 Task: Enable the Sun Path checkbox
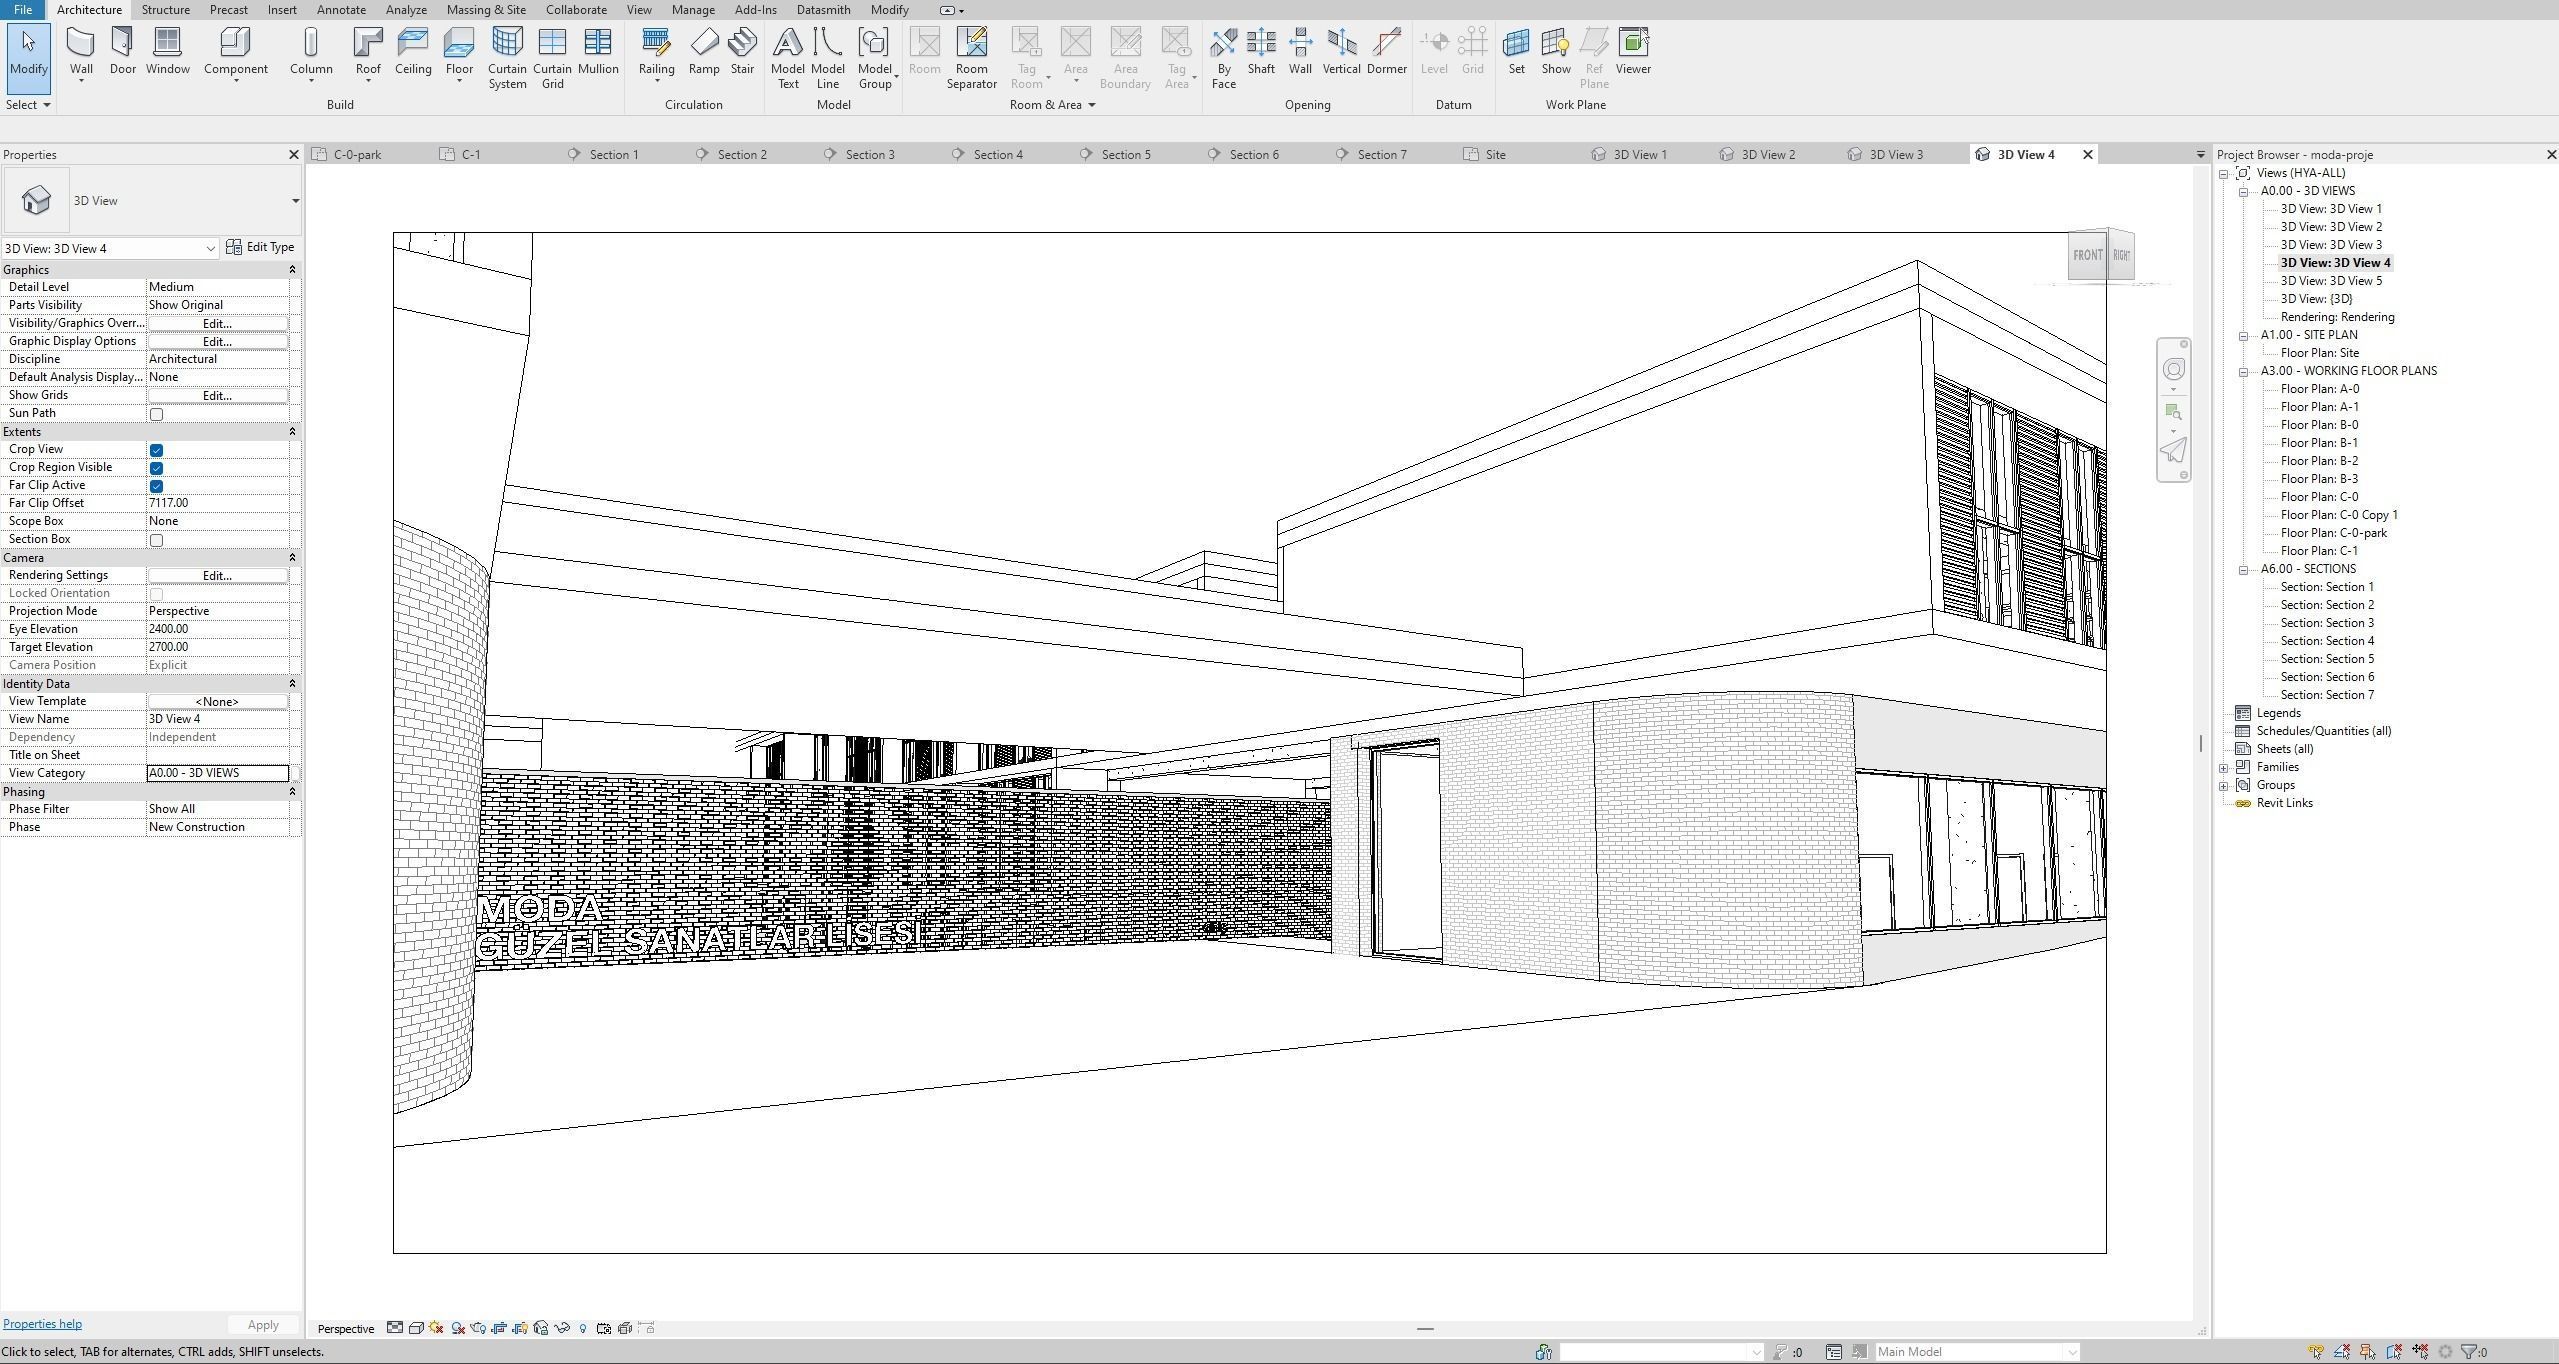[x=156, y=414]
